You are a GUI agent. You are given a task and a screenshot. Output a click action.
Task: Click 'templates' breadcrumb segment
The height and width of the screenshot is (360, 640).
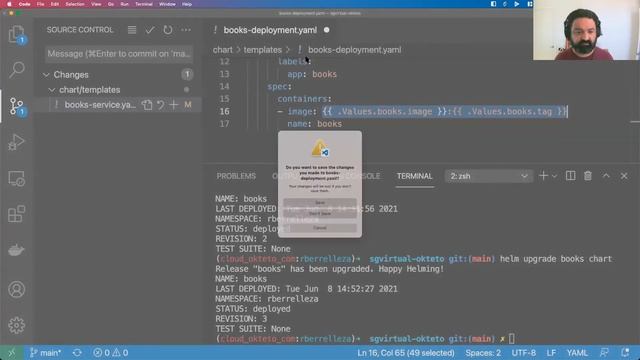point(262,50)
